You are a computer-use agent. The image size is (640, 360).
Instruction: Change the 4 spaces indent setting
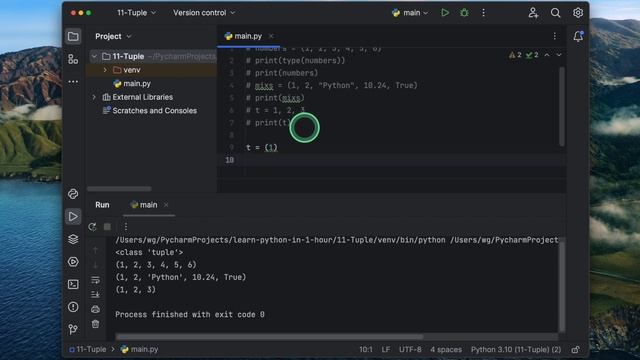446,350
